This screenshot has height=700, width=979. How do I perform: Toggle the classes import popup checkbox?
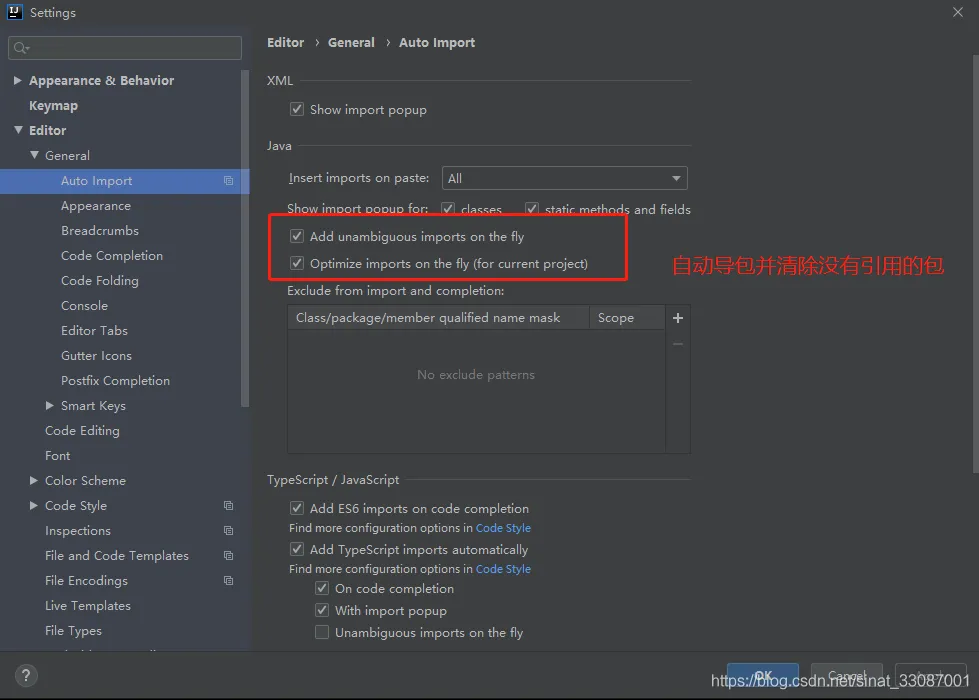448,209
